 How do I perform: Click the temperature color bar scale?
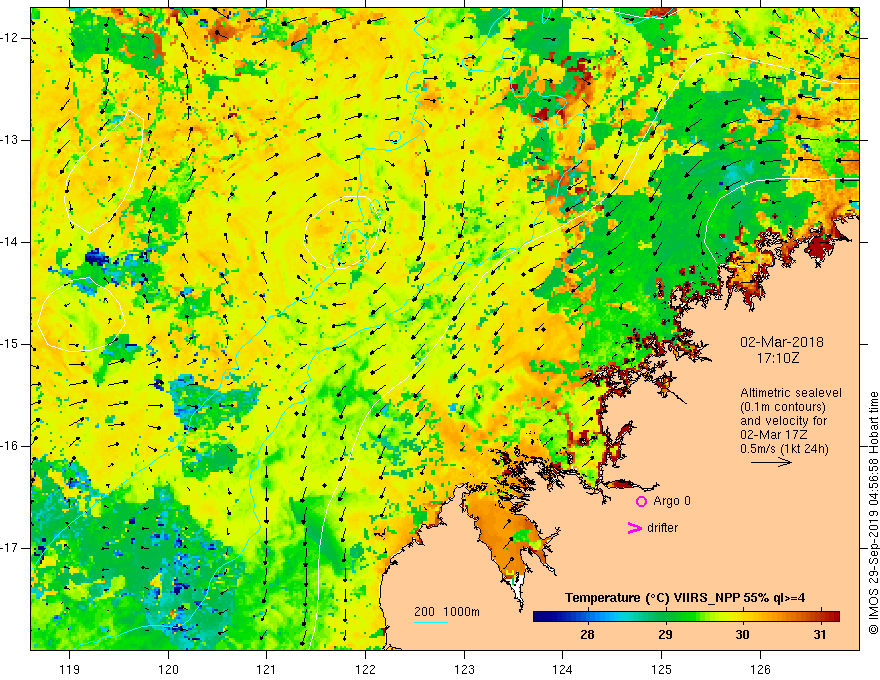(686, 617)
